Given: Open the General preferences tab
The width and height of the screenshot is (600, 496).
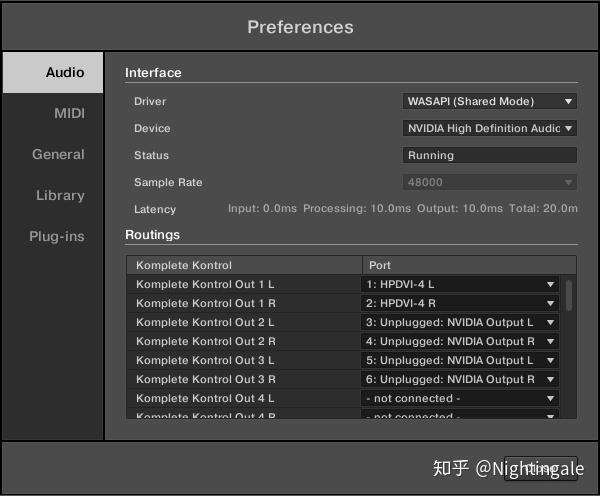Looking at the screenshot, I should tap(58, 155).
